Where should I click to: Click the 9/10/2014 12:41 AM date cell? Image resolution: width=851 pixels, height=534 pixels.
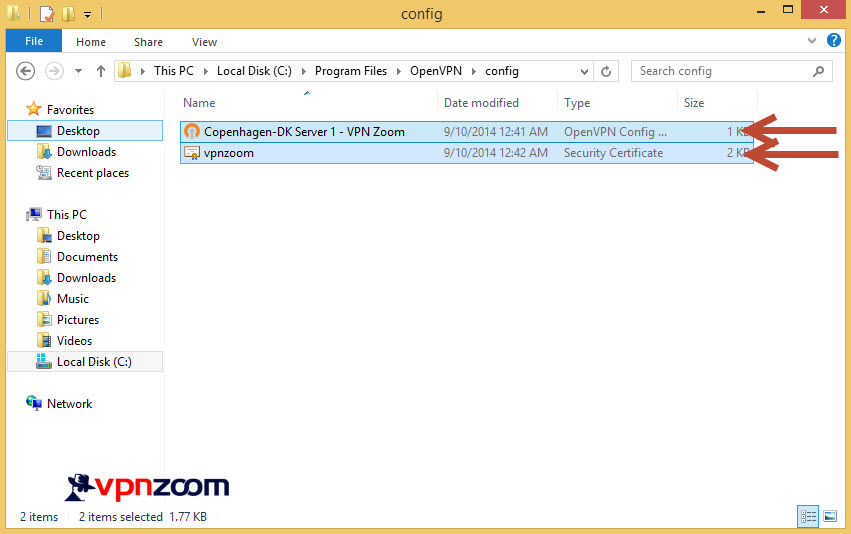(496, 132)
